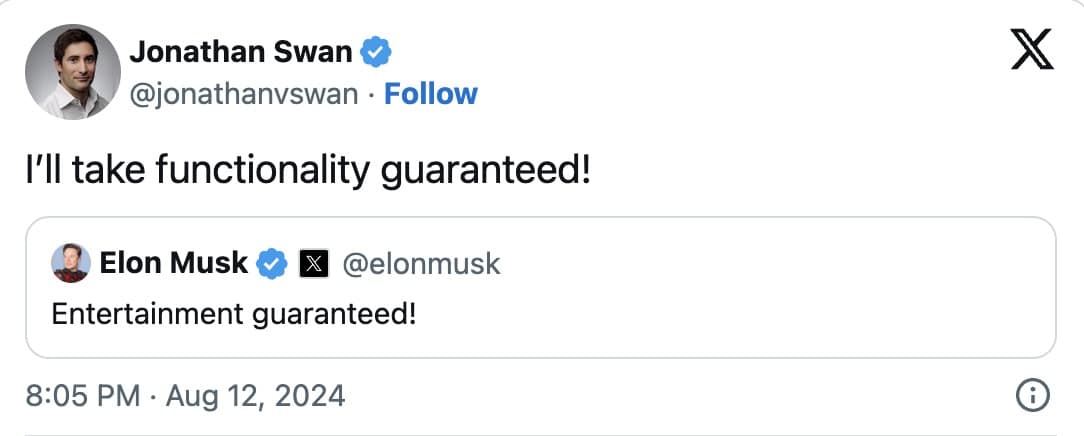Open Elon Musk's small avatar

(x=72, y=263)
